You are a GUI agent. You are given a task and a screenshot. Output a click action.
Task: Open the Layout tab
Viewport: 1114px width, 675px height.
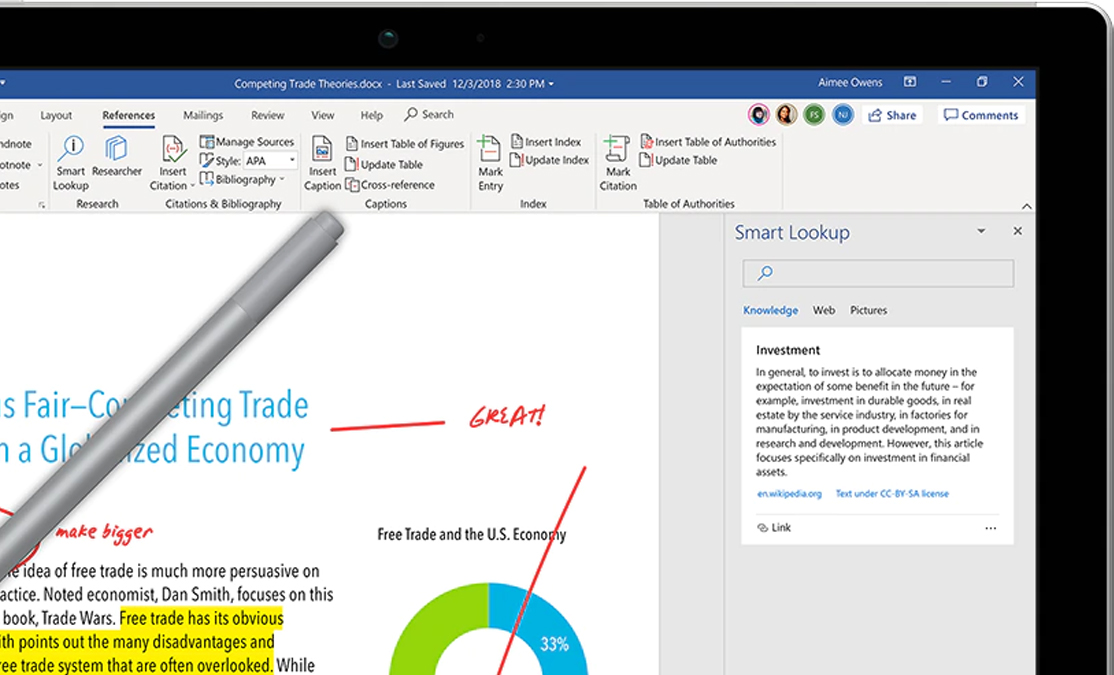coord(56,115)
